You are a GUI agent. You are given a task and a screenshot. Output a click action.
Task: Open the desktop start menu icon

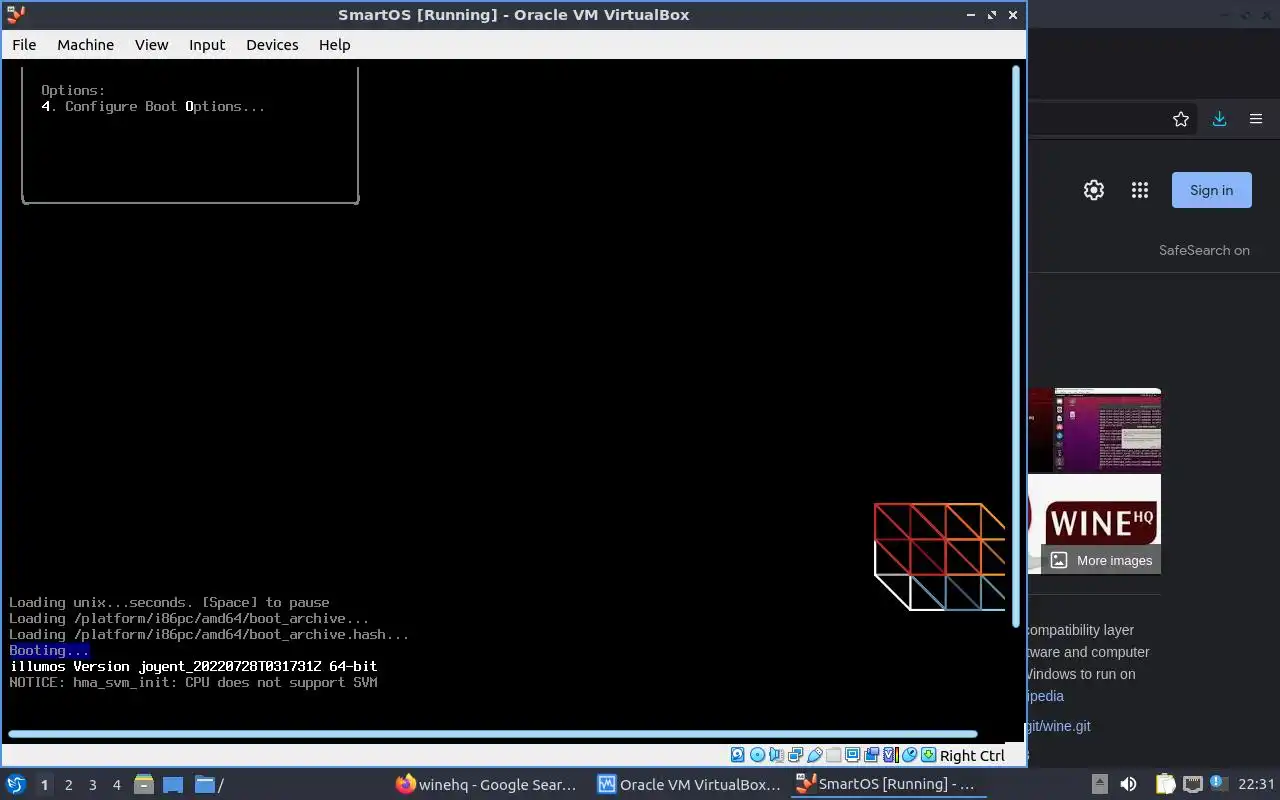tap(15, 784)
